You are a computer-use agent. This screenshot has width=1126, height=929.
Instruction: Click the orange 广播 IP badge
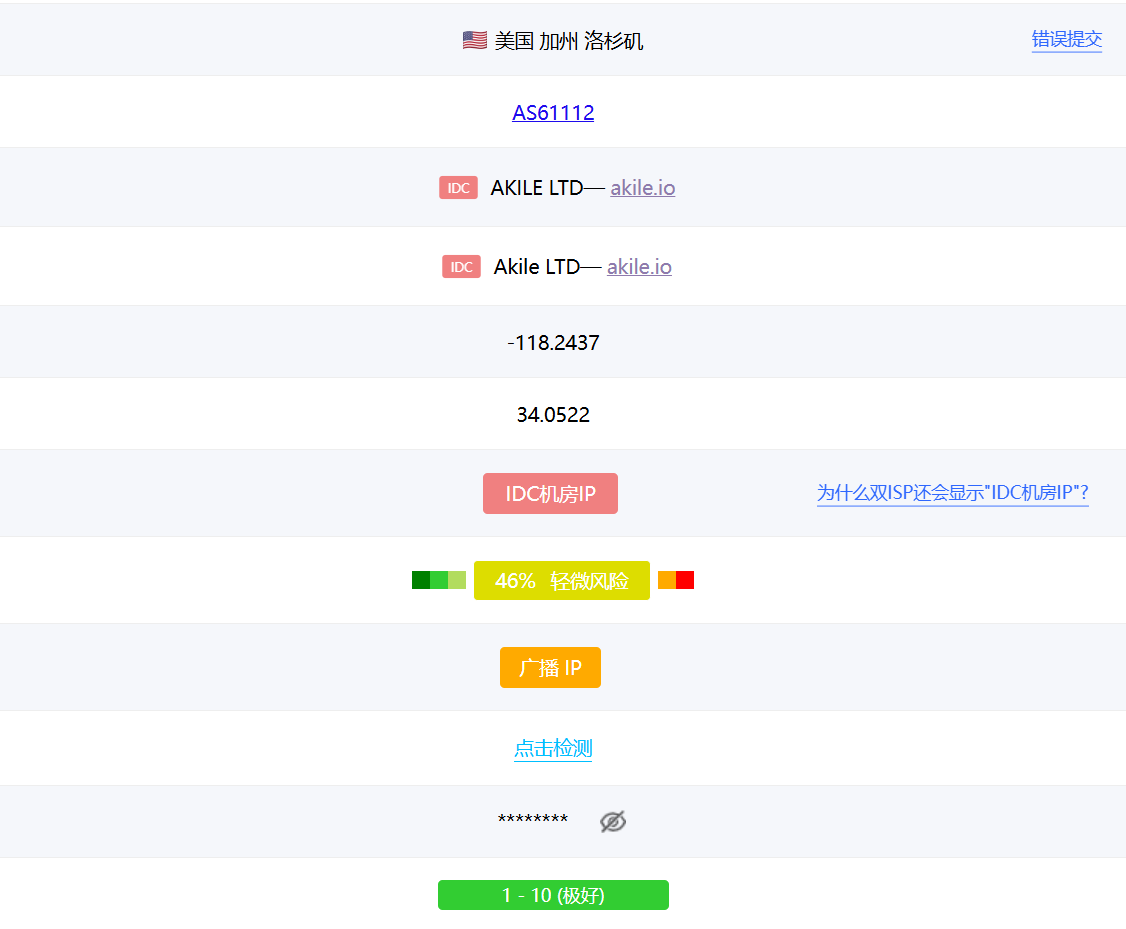[550, 668]
